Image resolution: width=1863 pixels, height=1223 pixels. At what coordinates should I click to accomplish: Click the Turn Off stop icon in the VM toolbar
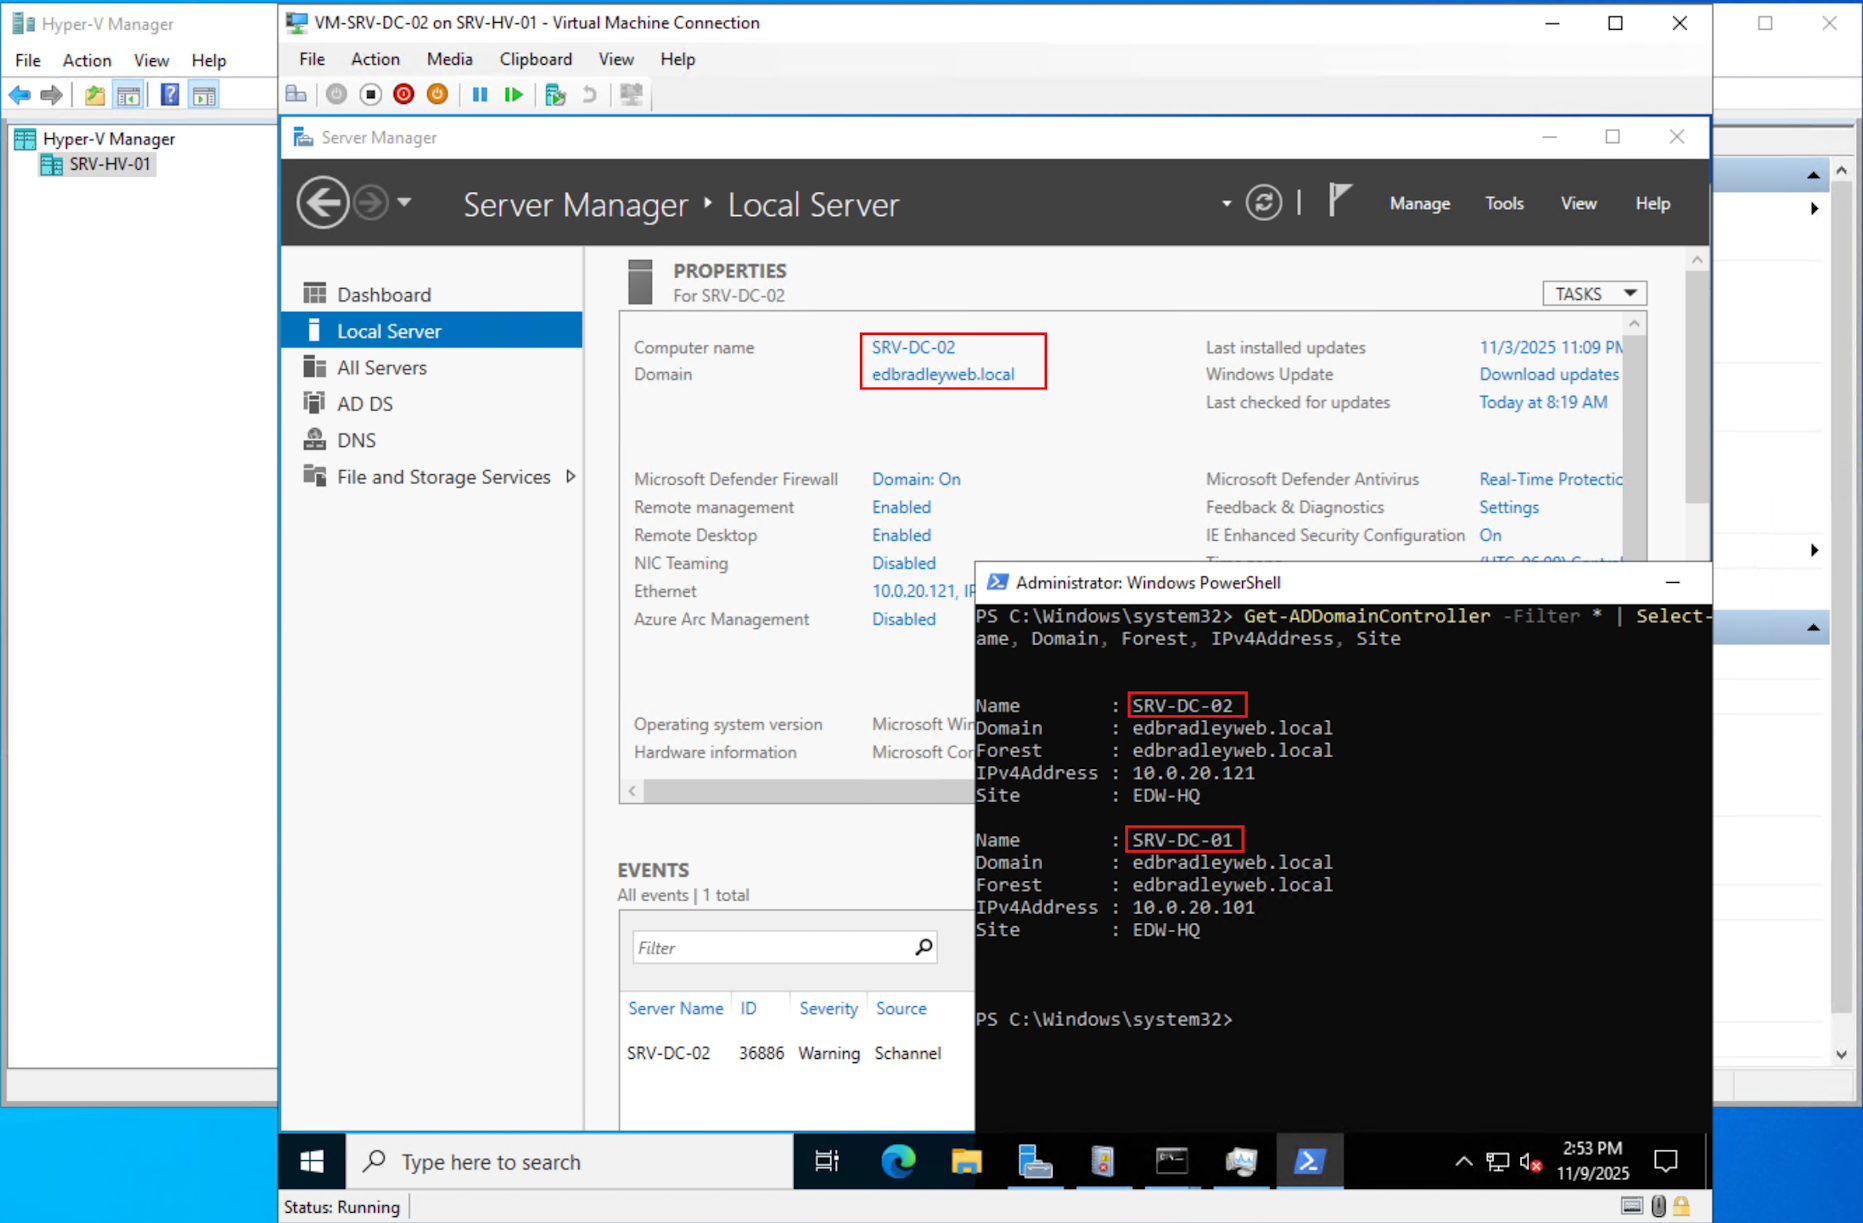tap(370, 94)
